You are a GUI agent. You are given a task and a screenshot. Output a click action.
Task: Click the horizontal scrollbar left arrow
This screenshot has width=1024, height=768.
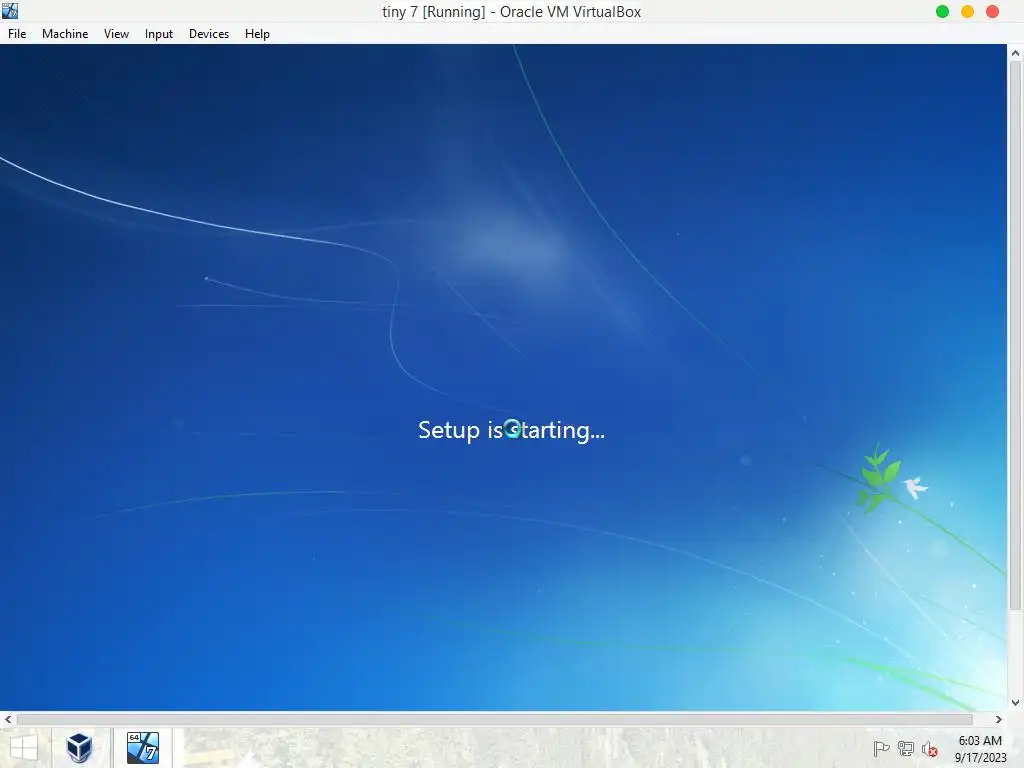coord(8,719)
